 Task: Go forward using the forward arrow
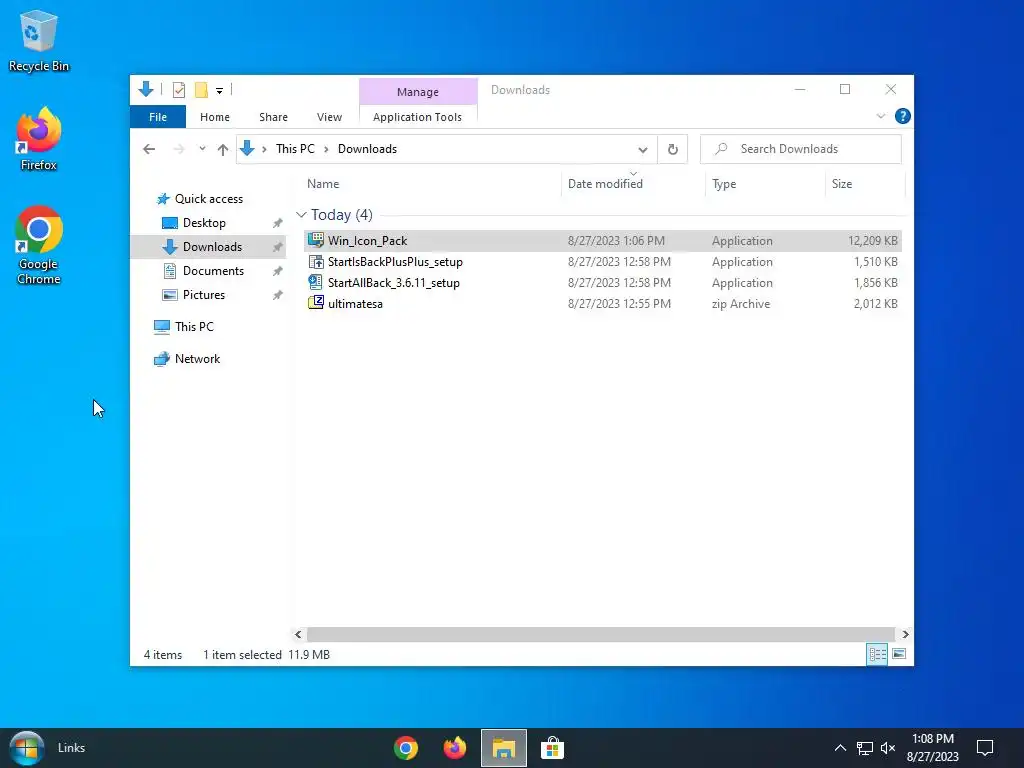coord(178,149)
